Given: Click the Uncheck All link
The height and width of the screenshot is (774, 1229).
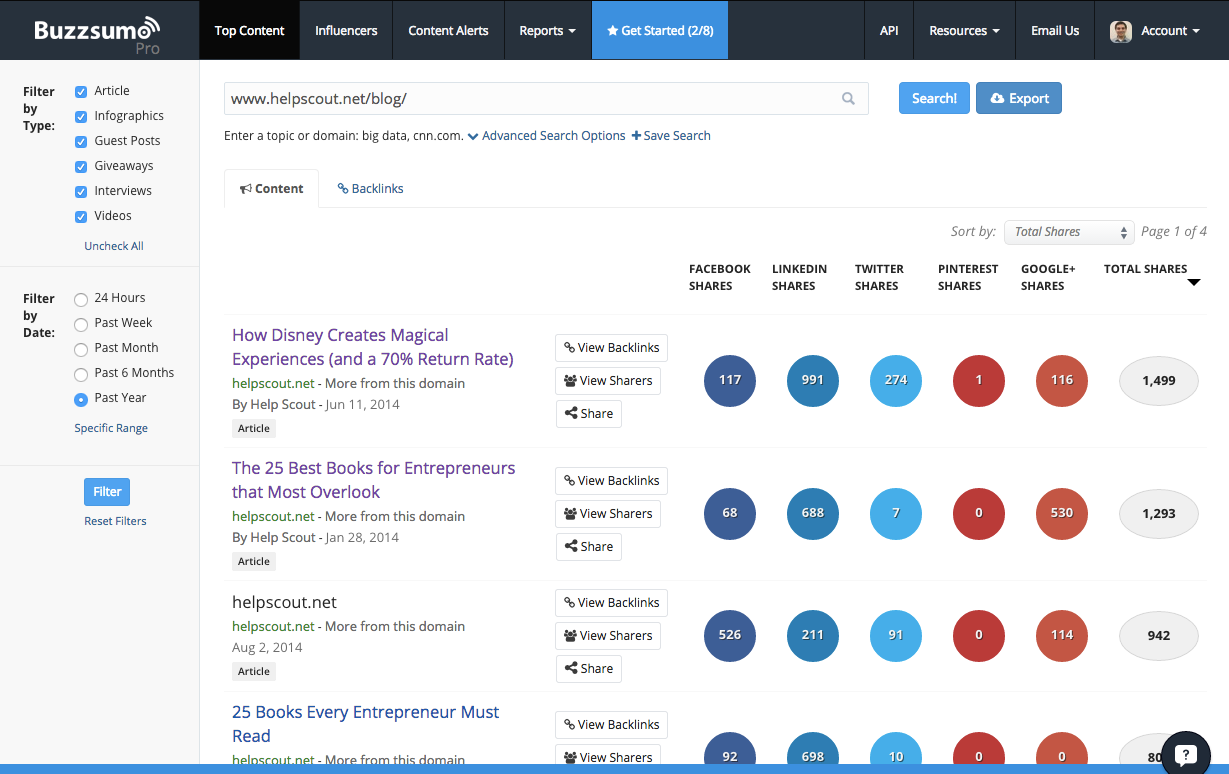Looking at the screenshot, I should point(114,246).
